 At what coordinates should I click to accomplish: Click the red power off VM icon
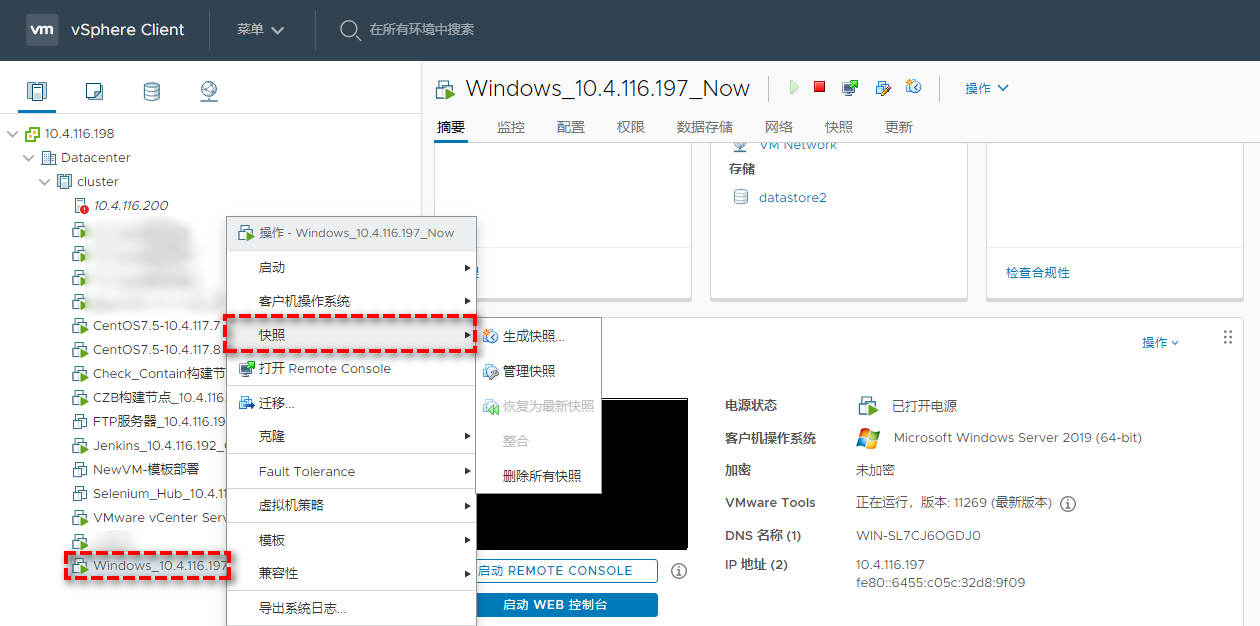click(820, 88)
